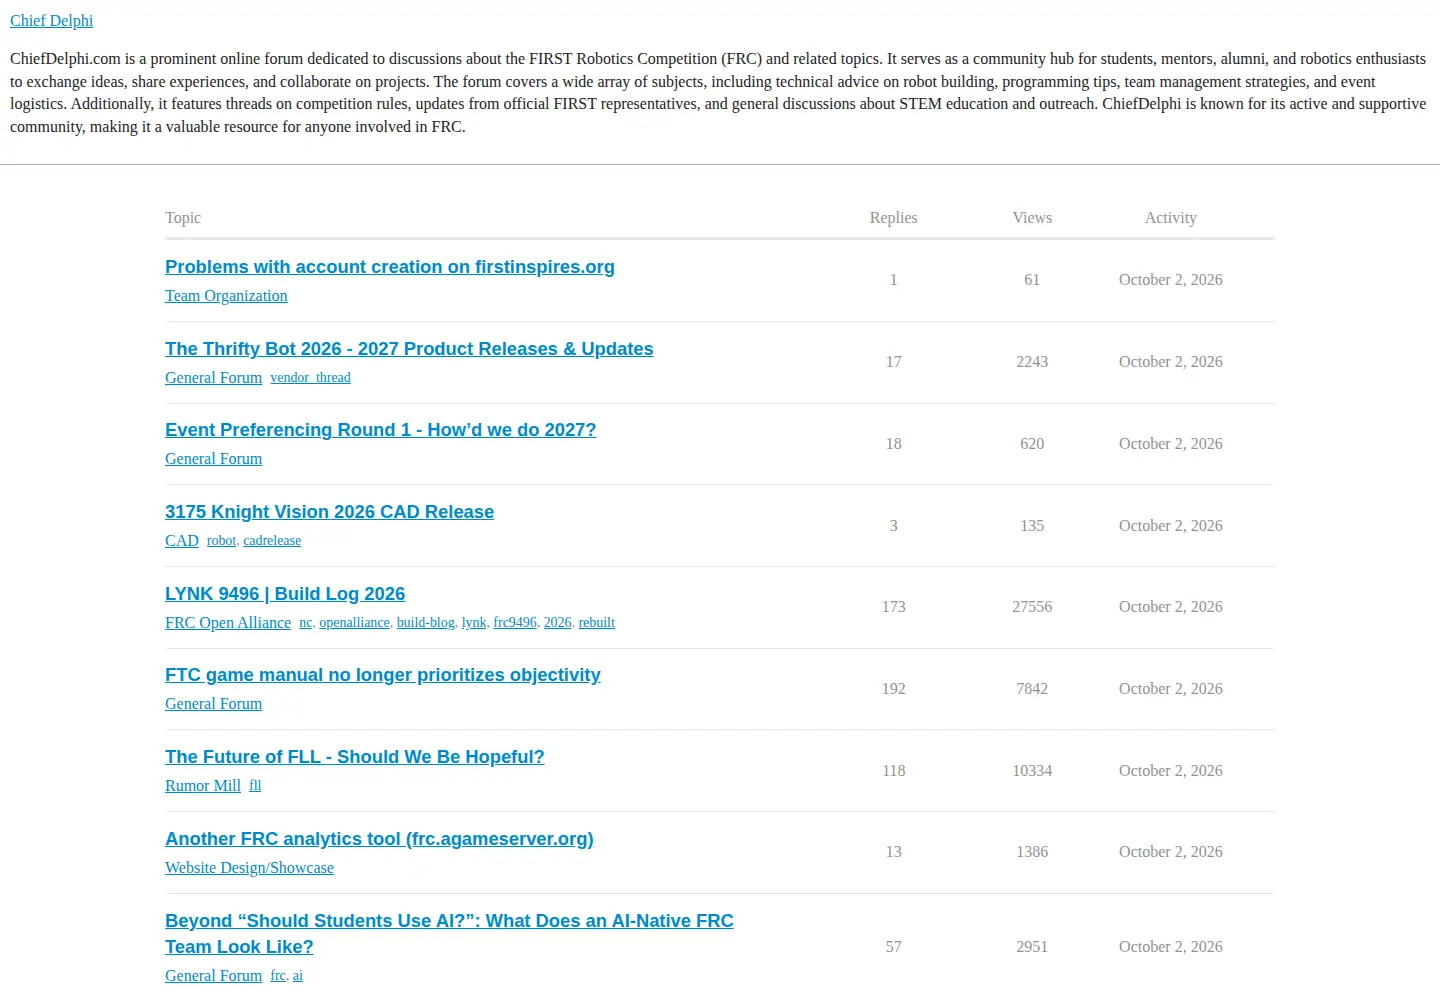Screen dimensions: 1440x1000
Task: Open 'Event Preferencing Round 1' topic
Action: [380, 430]
